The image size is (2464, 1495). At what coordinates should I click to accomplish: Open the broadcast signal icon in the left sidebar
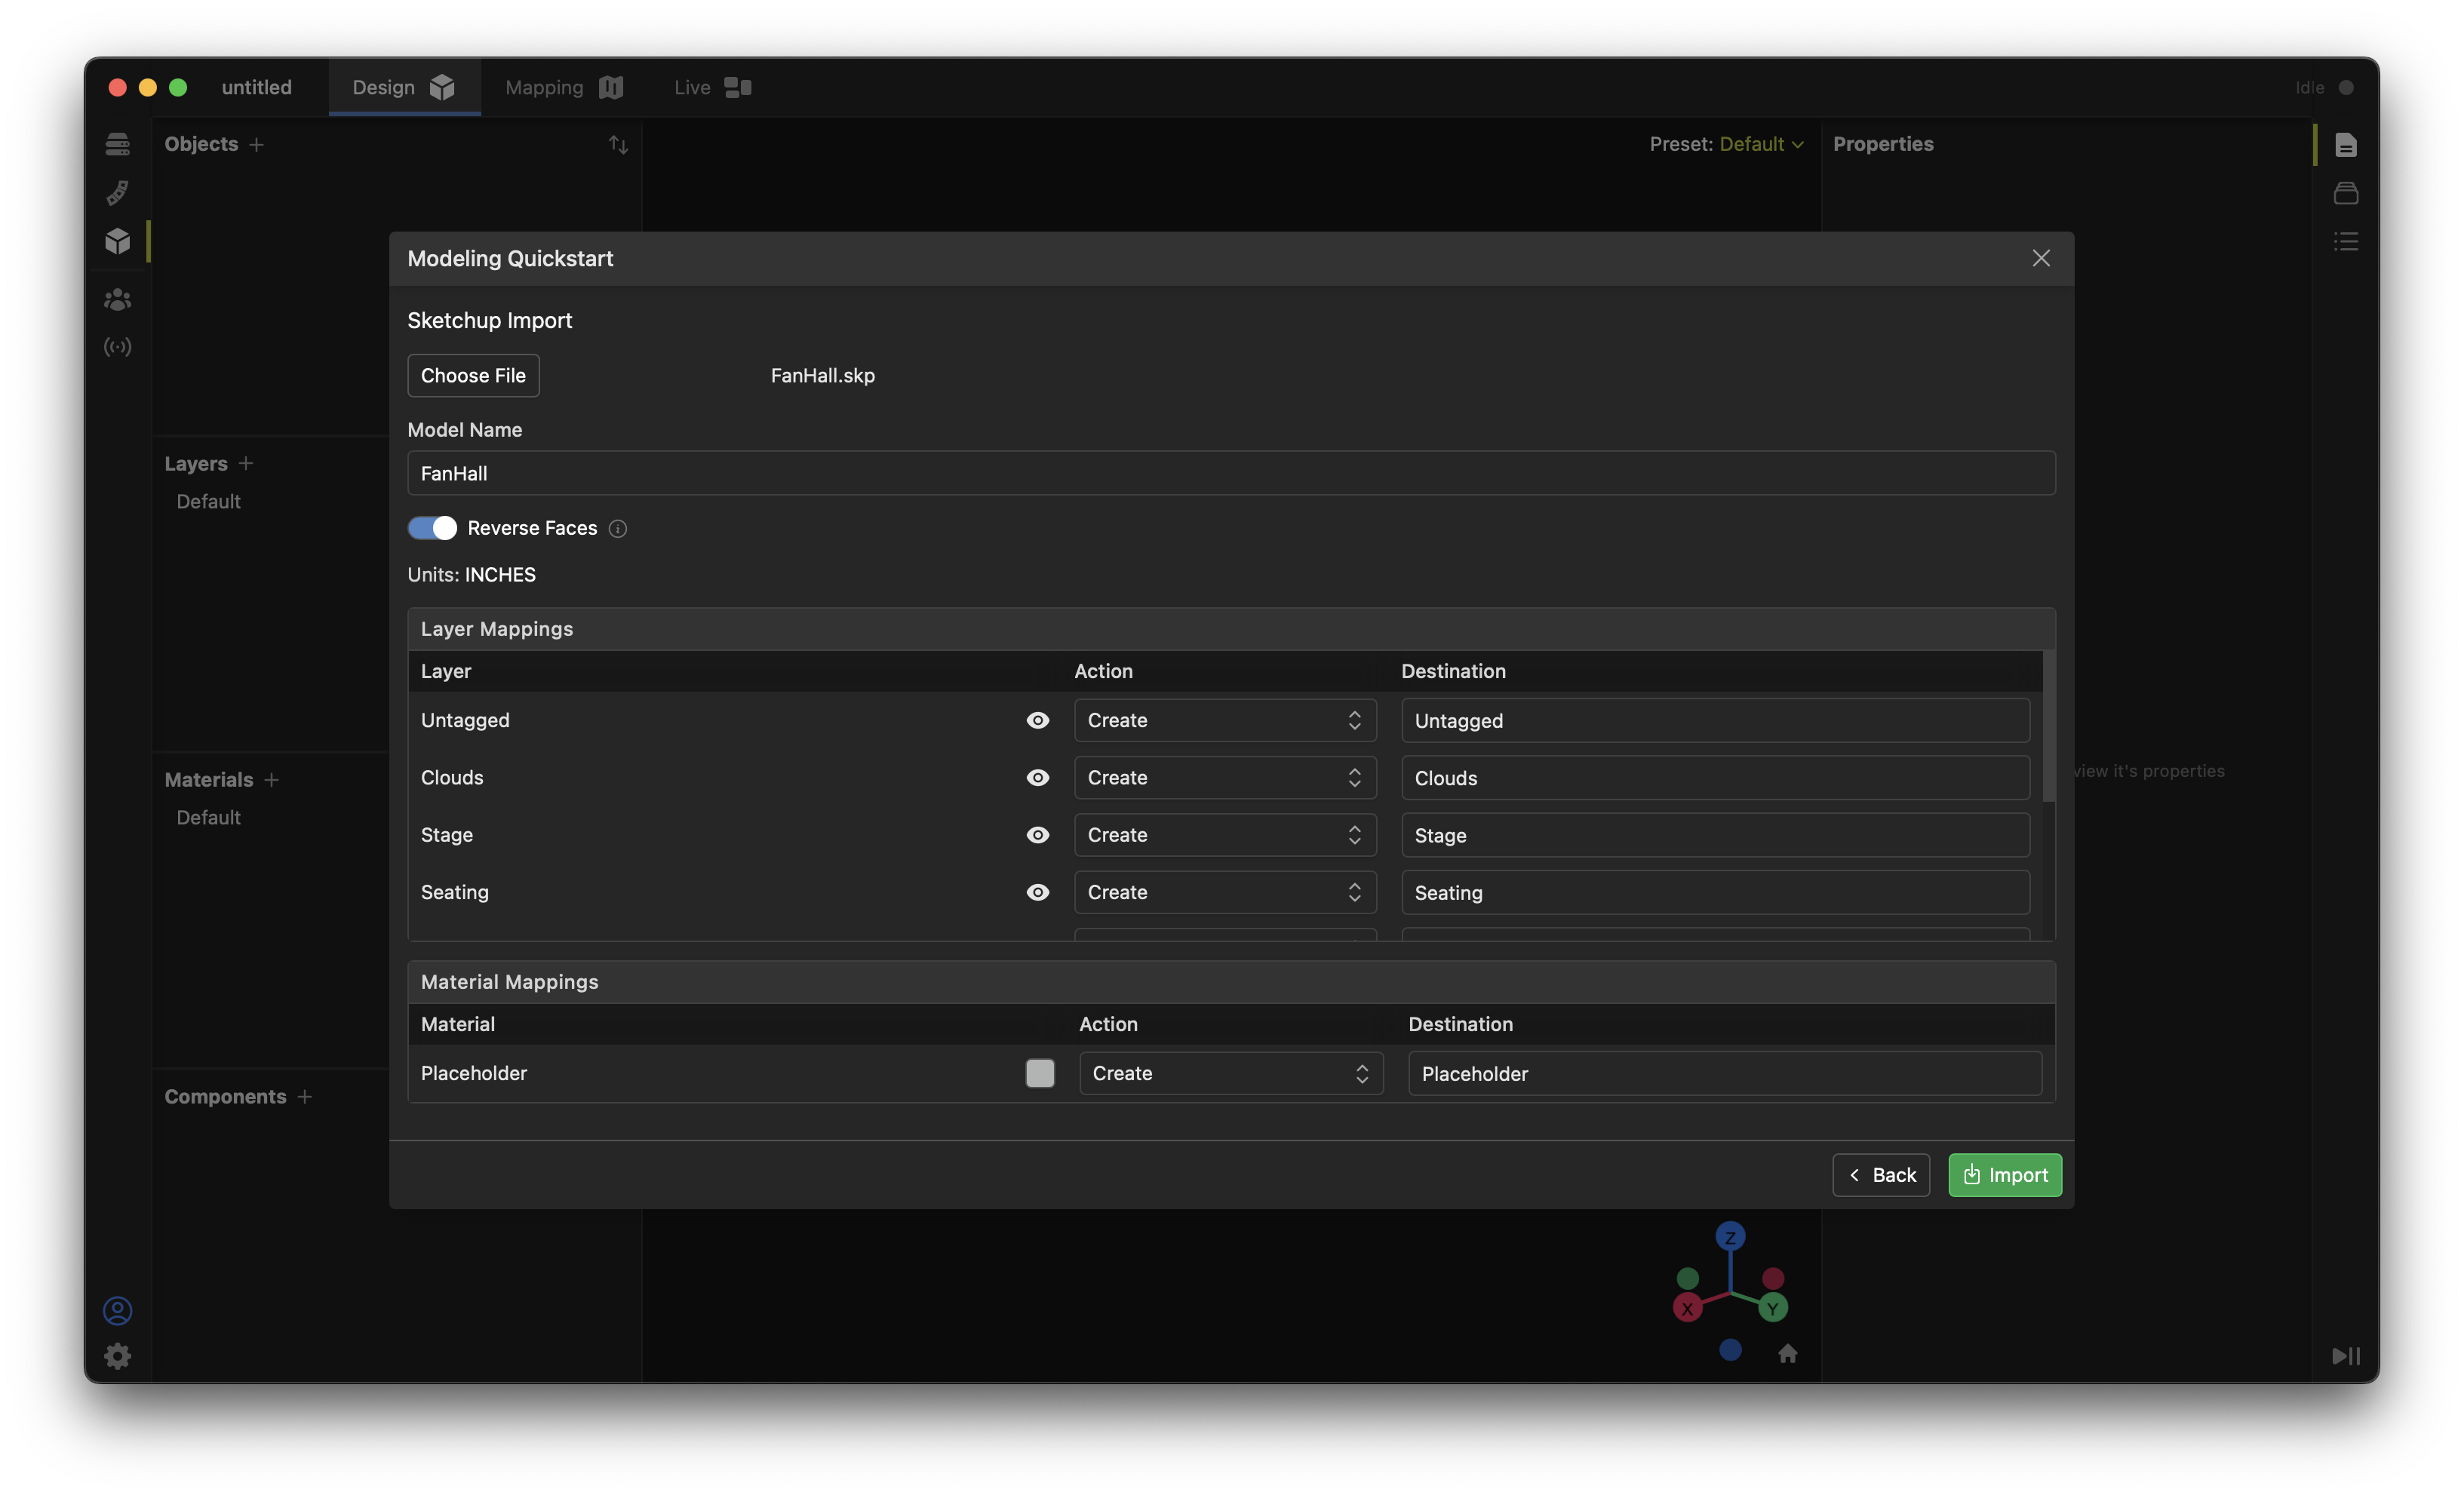(117, 347)
